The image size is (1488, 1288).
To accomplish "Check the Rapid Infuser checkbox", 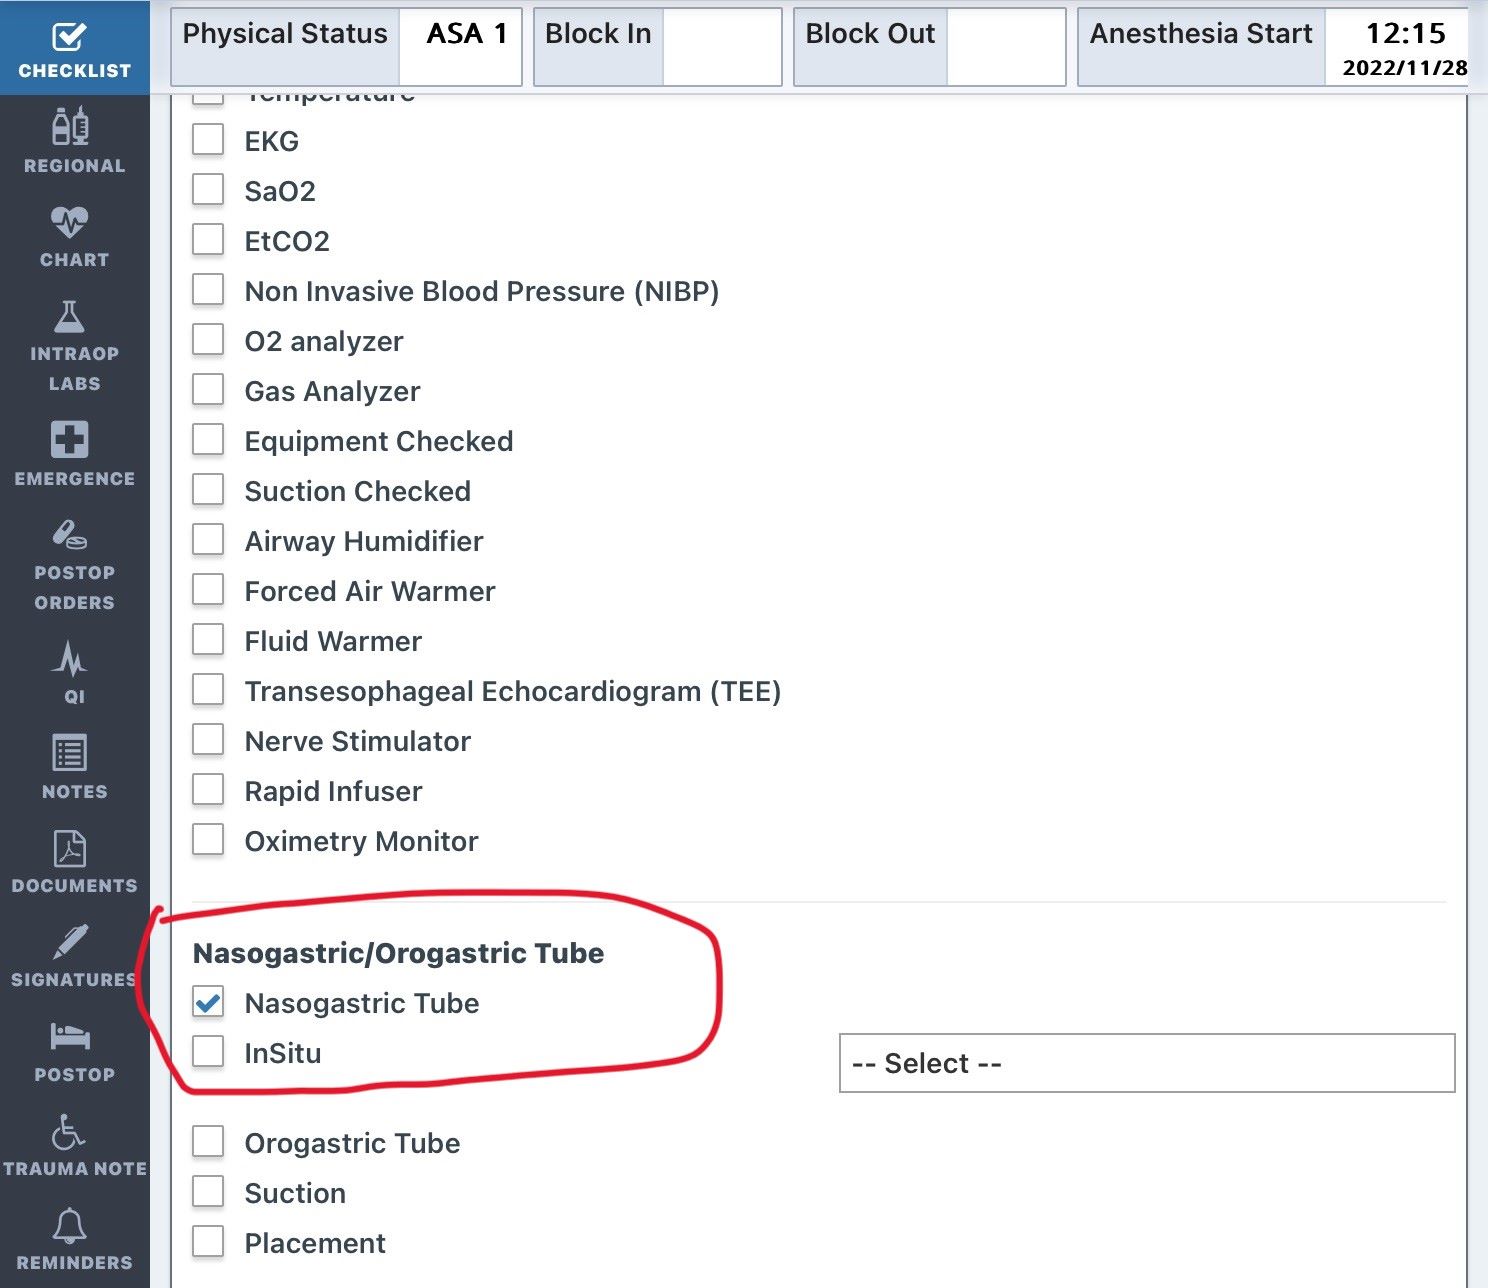I will pos(208,790).
